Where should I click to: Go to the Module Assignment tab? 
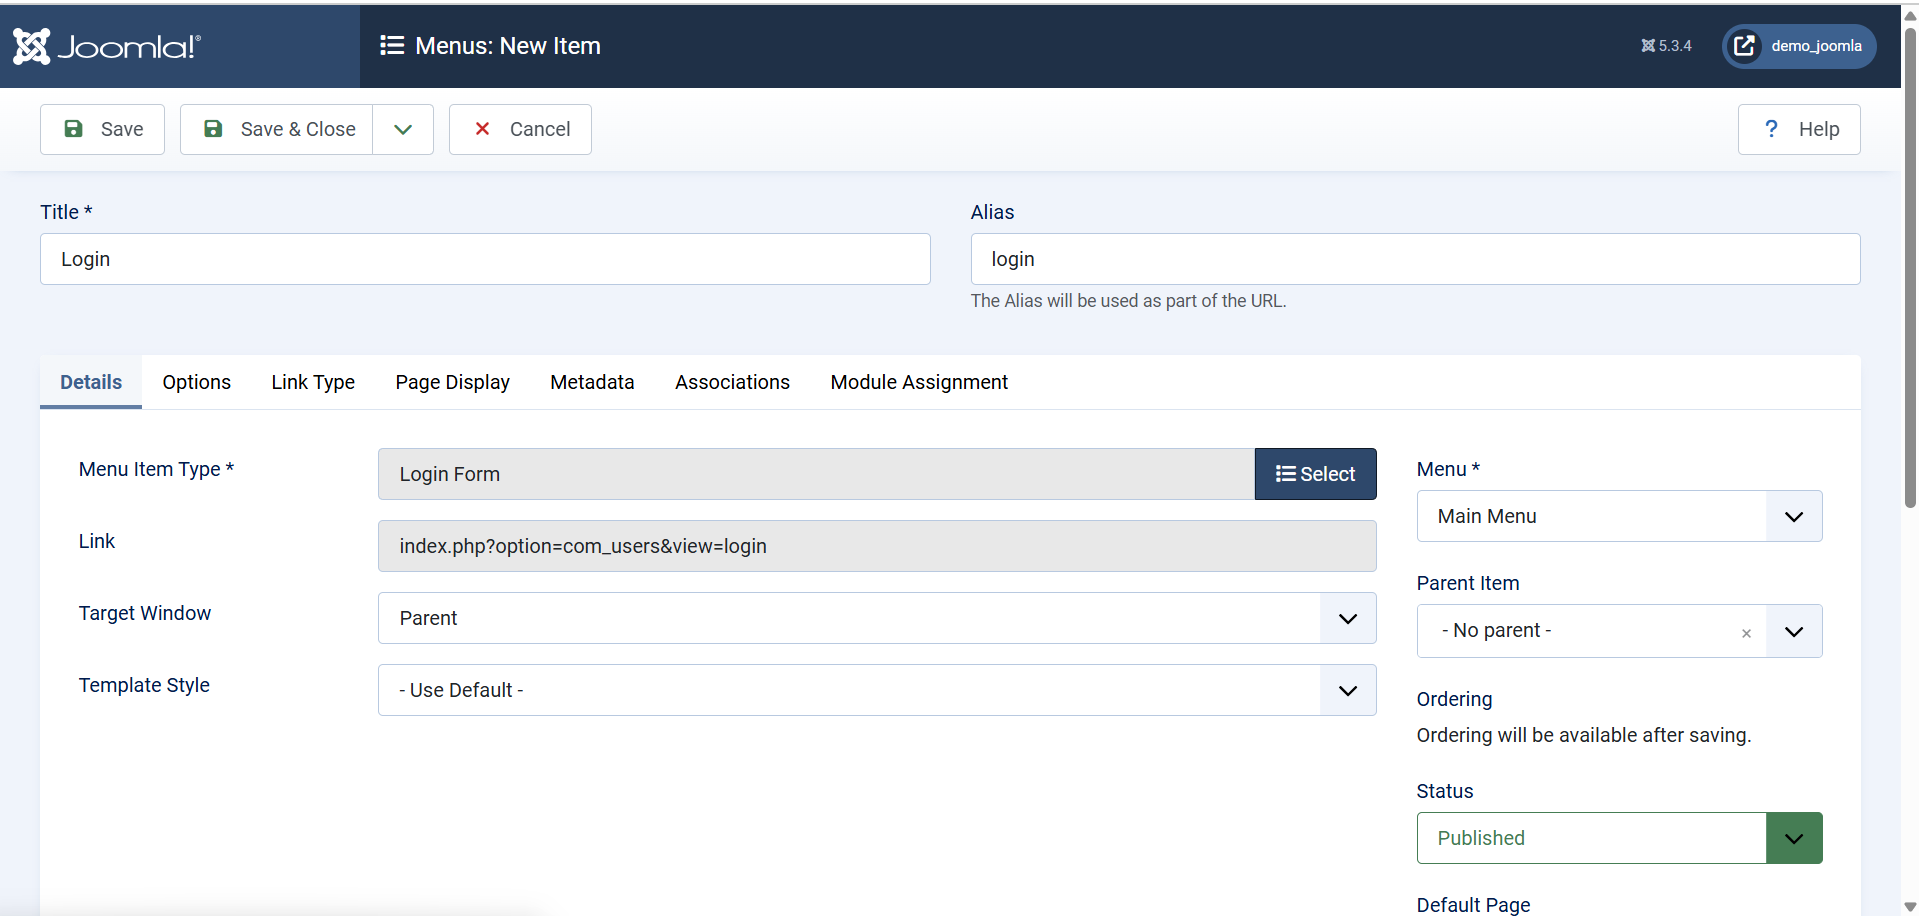coord(918,382)
